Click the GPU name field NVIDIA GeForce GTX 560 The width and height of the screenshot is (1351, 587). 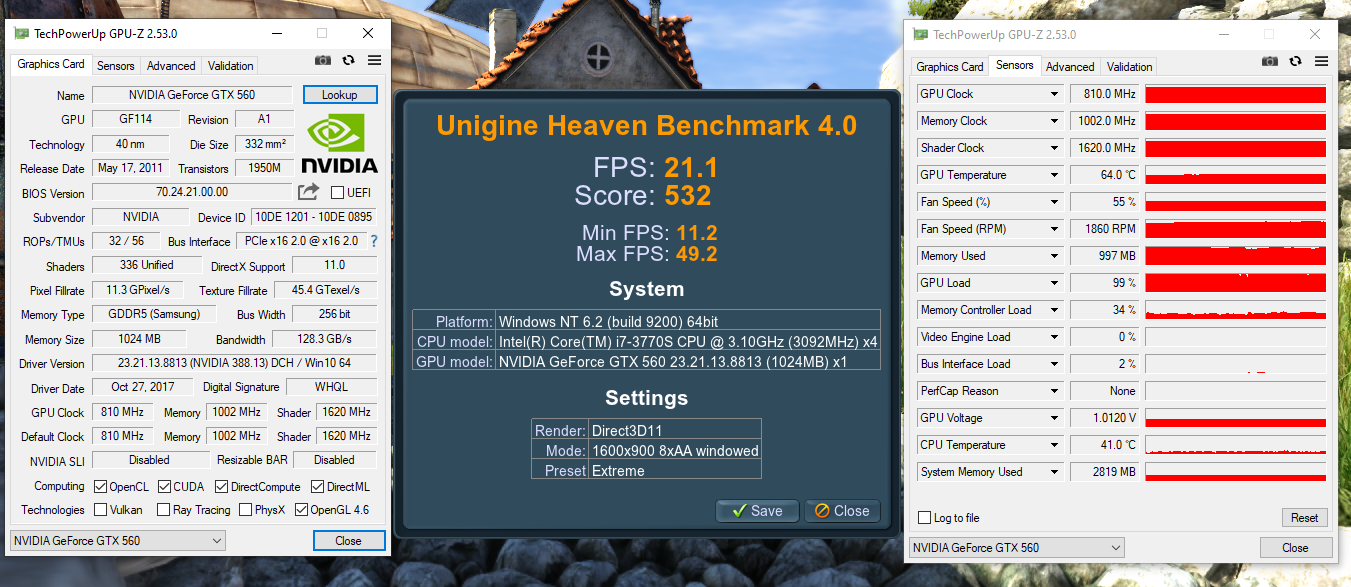pyautogui.click(x=192, y=95)
